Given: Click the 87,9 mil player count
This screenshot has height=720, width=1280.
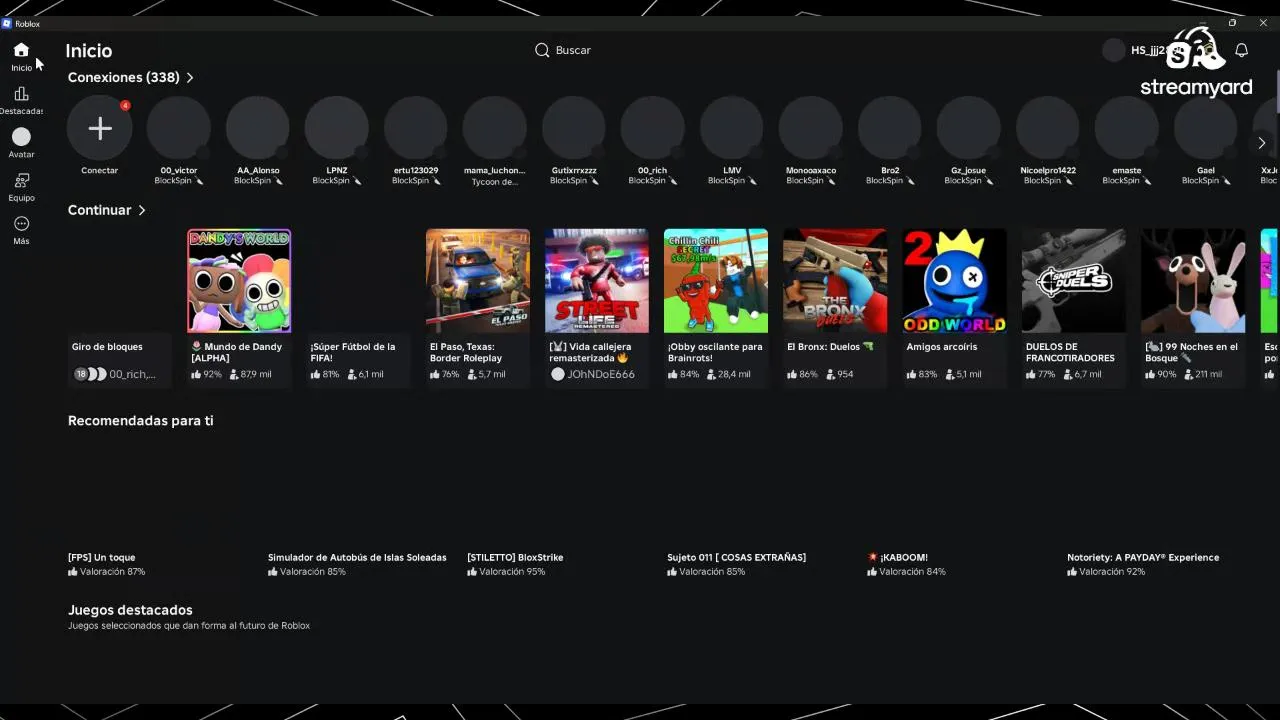Looking at the screenshot, I should (x=251, y=374).
